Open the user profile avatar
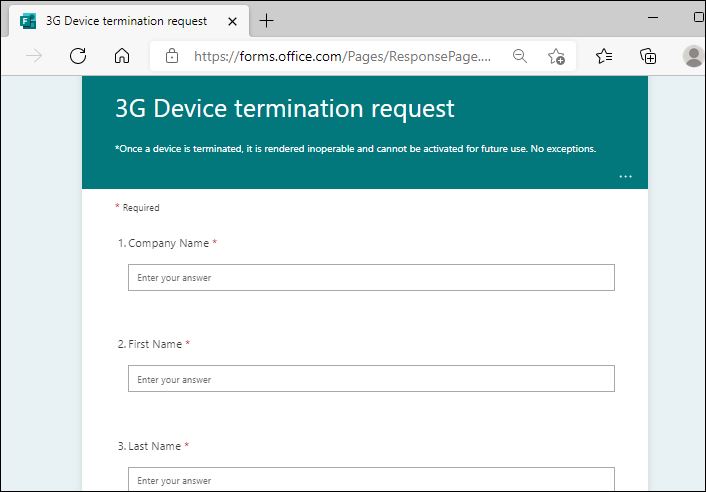 point(693,56)
